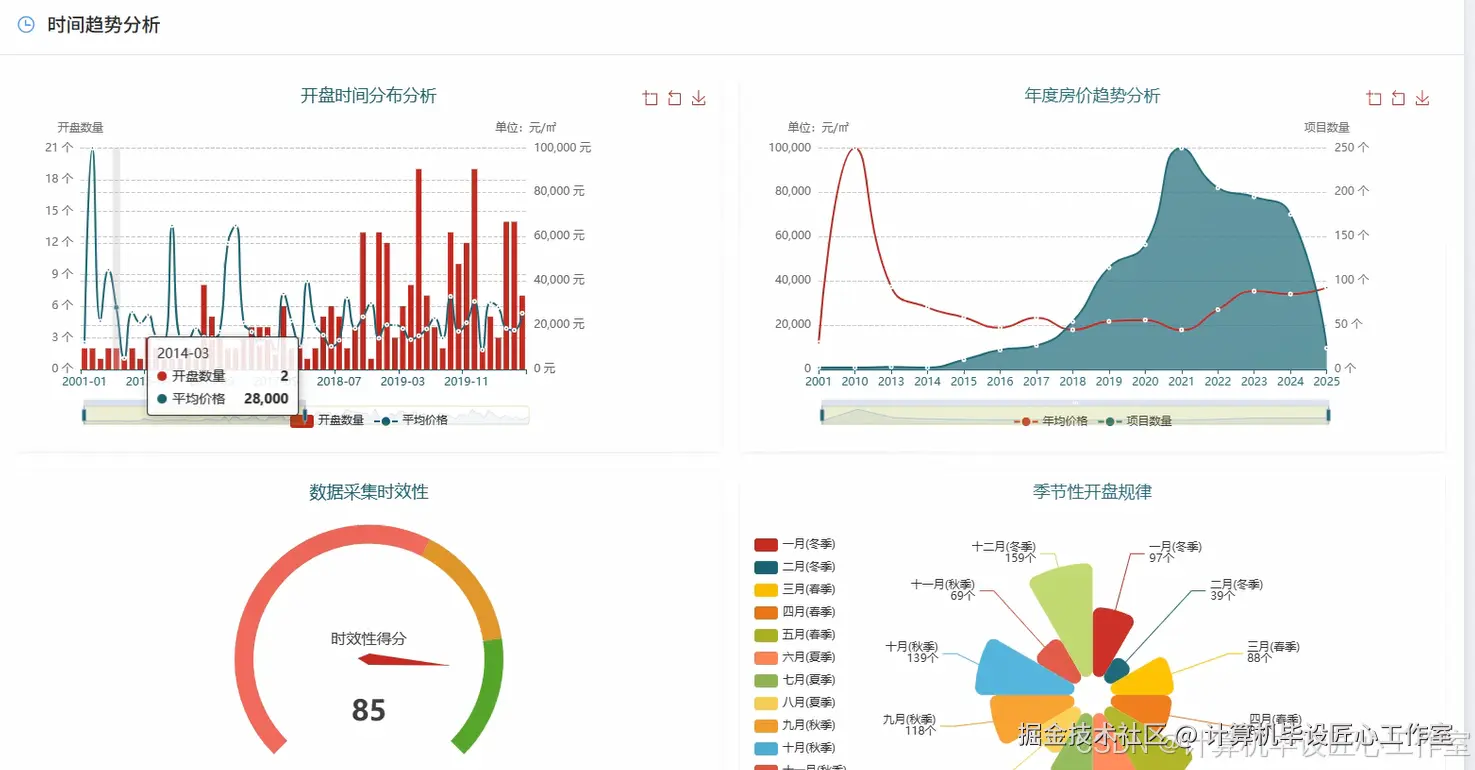Toggle 平均价格 series in legend
The image size is (1475, 770).
tap(412, 420)
